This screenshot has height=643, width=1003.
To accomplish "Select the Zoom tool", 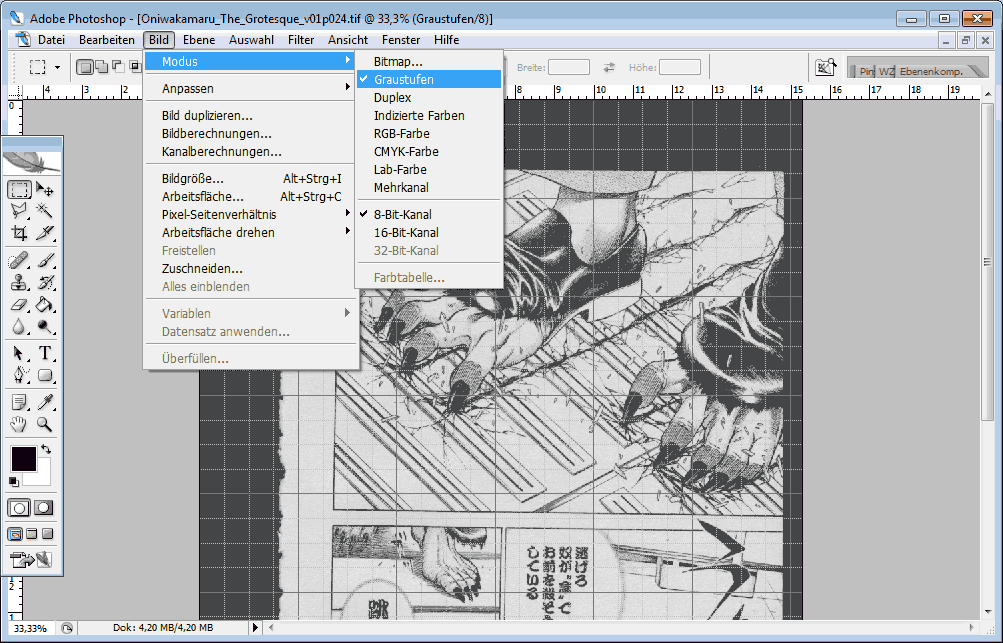I will (44, 424).
